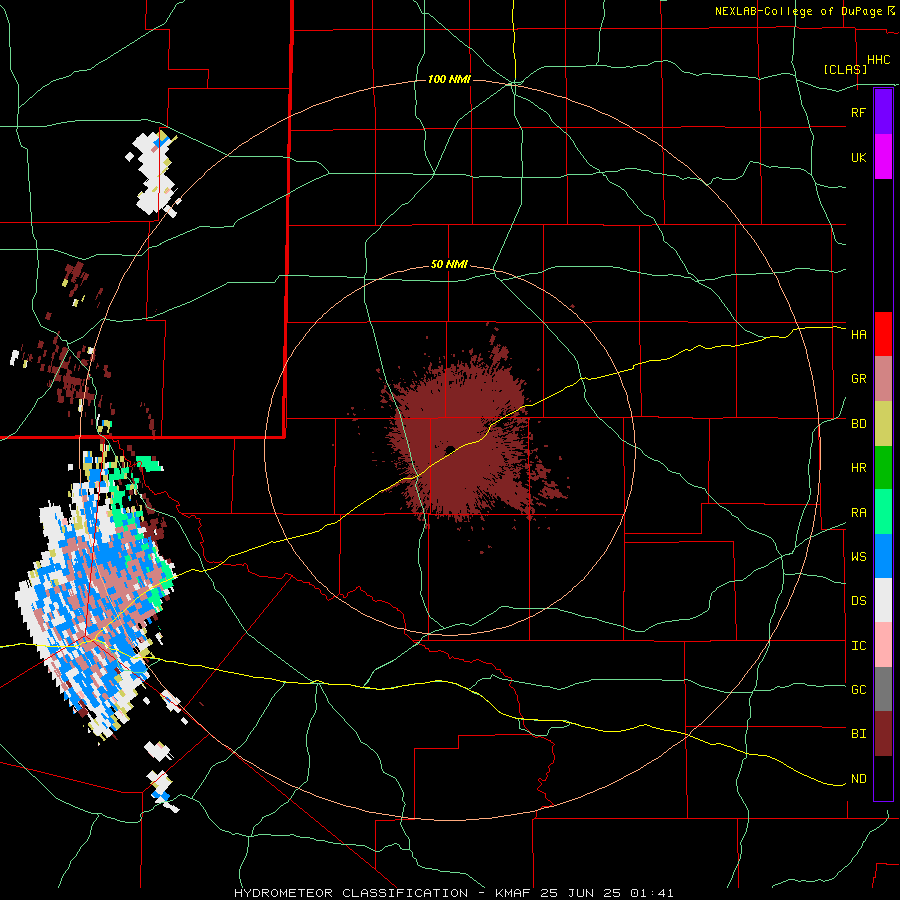Click the DS white legend swatch
The height and width of the screenshot is (900, 900).
[x=883, y=600]
